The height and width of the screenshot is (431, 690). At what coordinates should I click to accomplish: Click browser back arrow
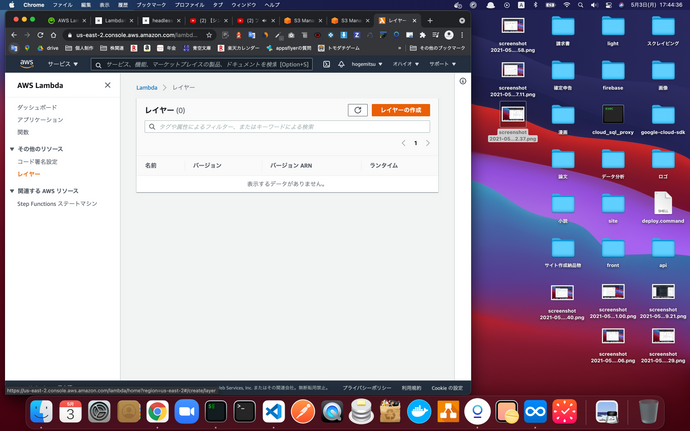point(14,35)
